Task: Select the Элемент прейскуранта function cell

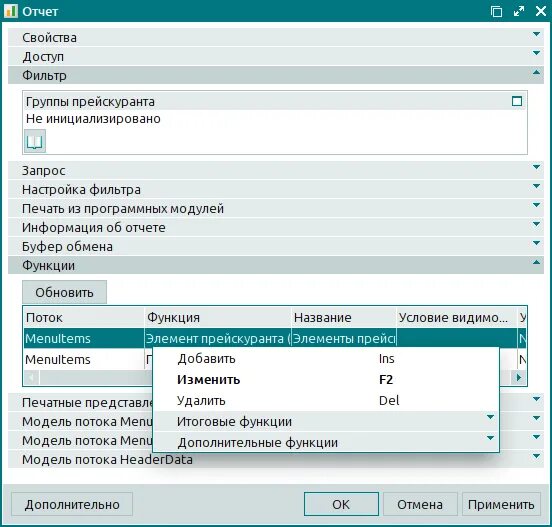Action: [x=218, y=338]
